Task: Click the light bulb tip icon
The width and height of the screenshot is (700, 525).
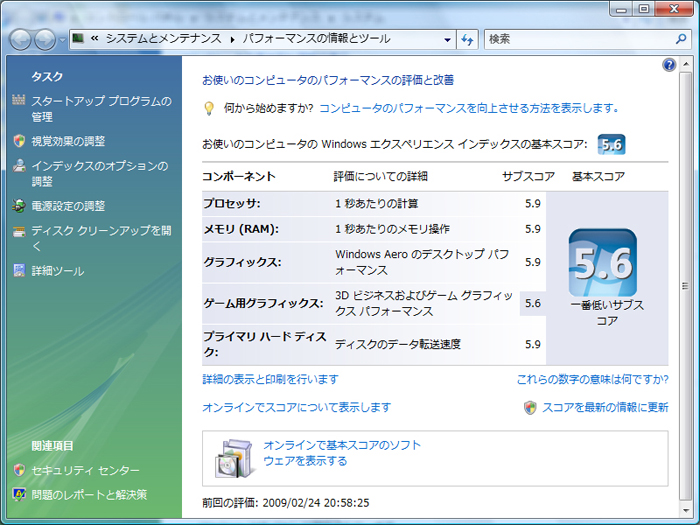Action: coord(208,108)
